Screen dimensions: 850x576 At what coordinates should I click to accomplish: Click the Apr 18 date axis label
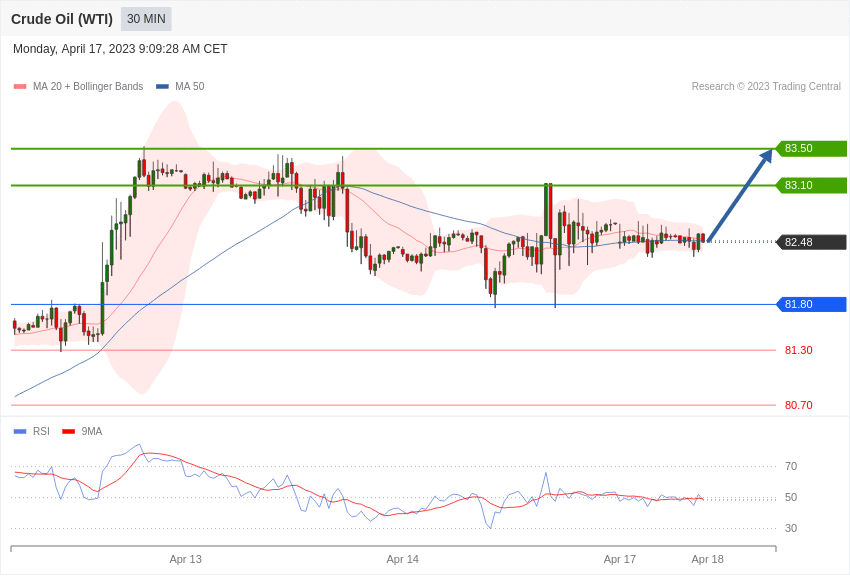707,559
